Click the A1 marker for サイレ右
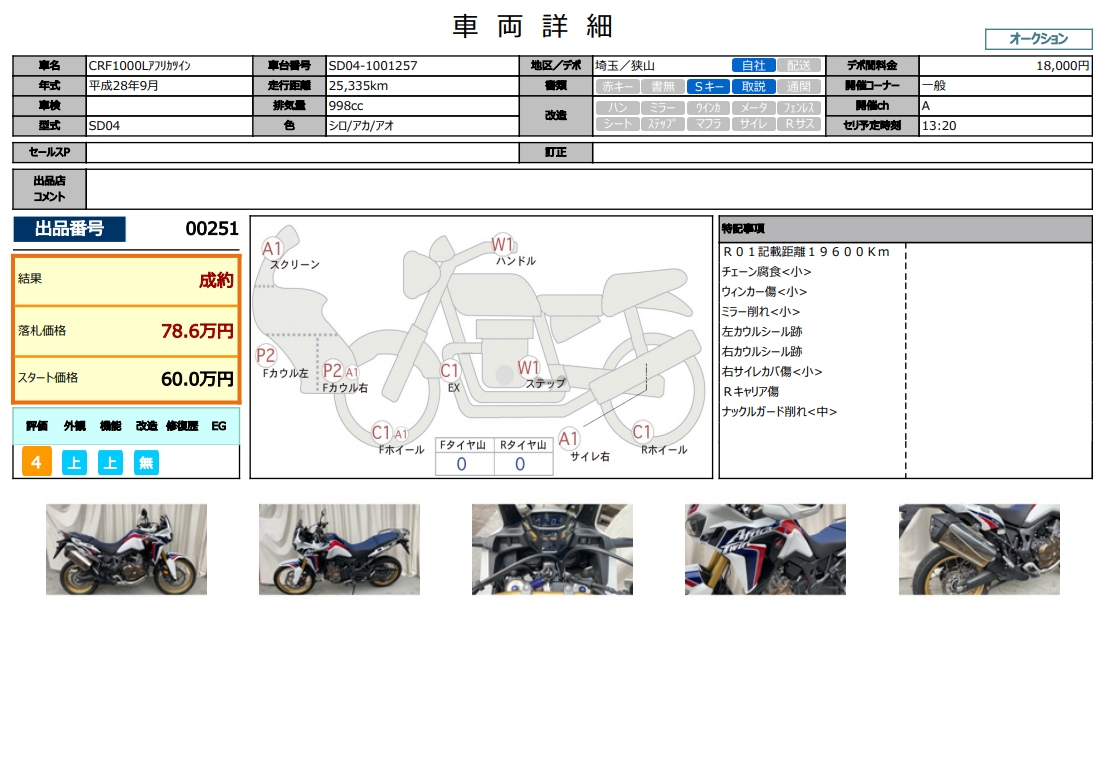Viewport: 1103px width, 772px height. [x=568, y=439]
